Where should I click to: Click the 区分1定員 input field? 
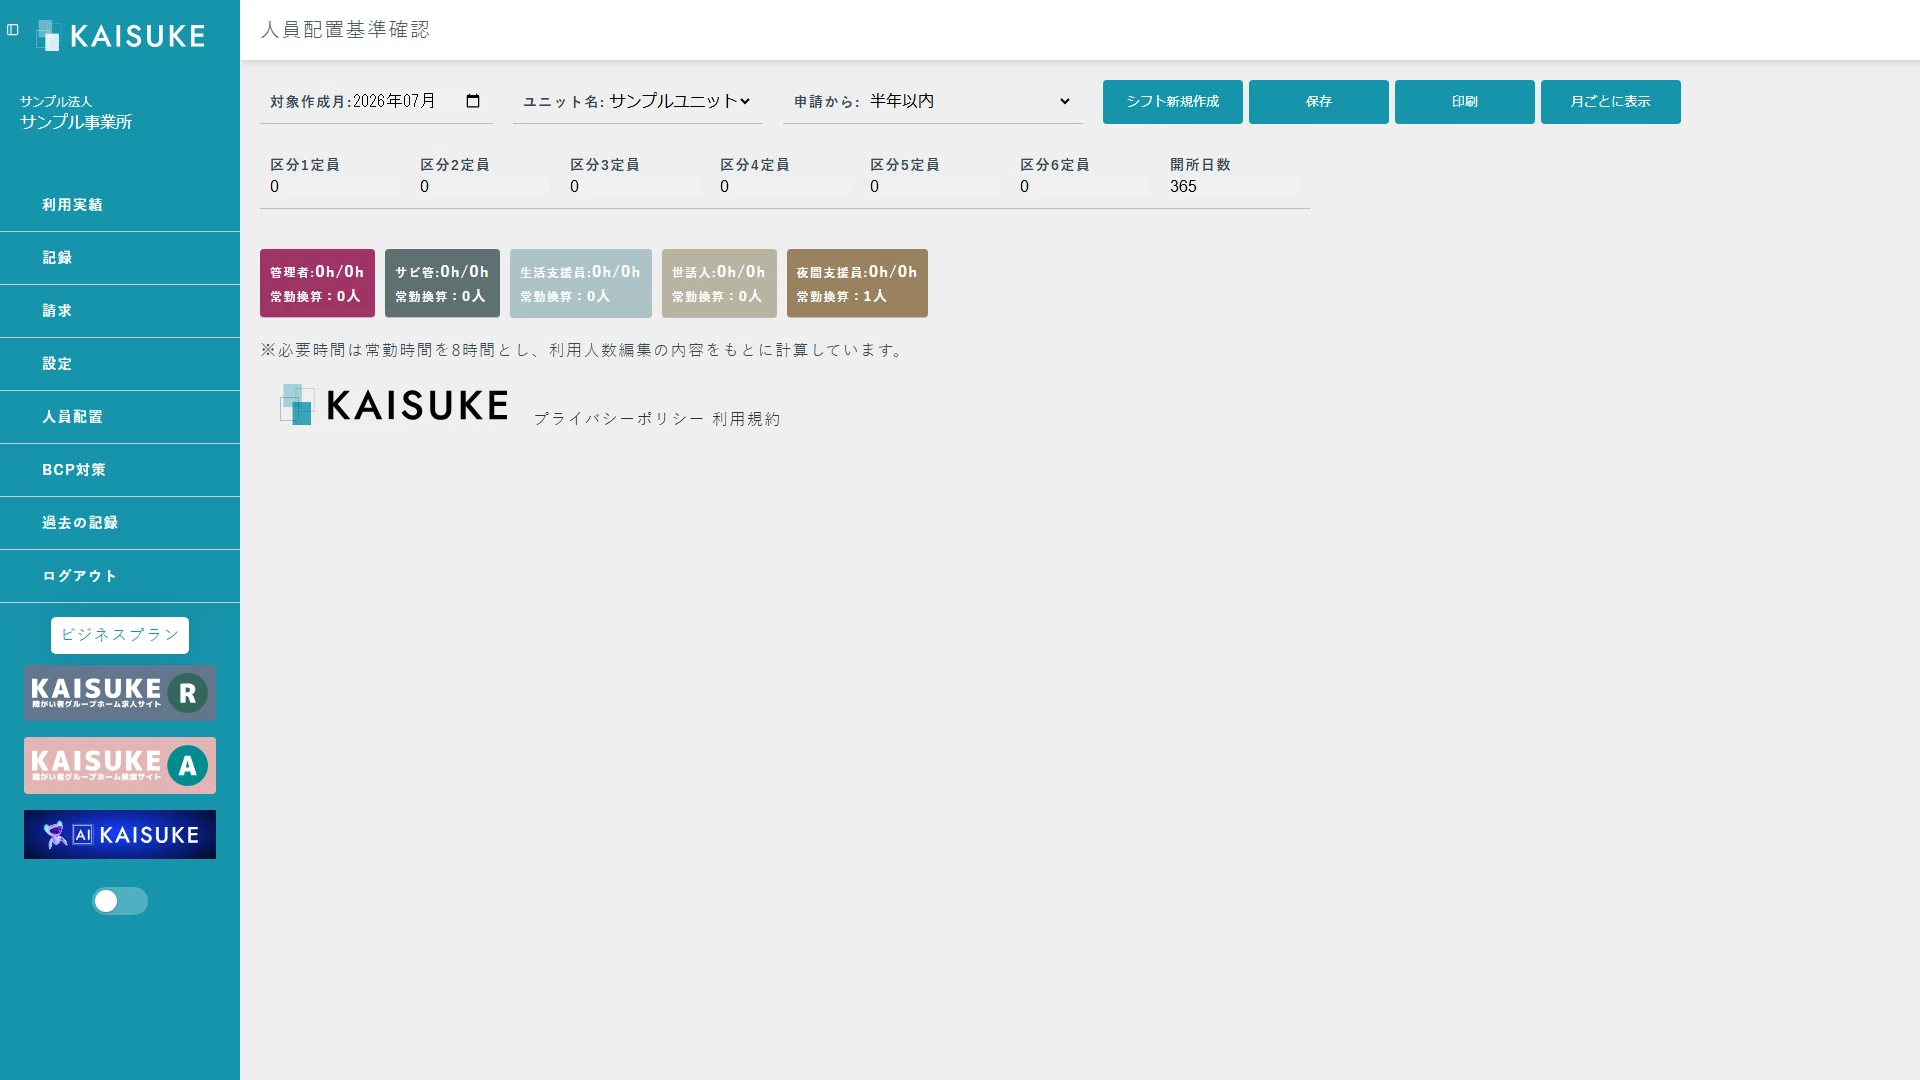(x=335, y=187)
